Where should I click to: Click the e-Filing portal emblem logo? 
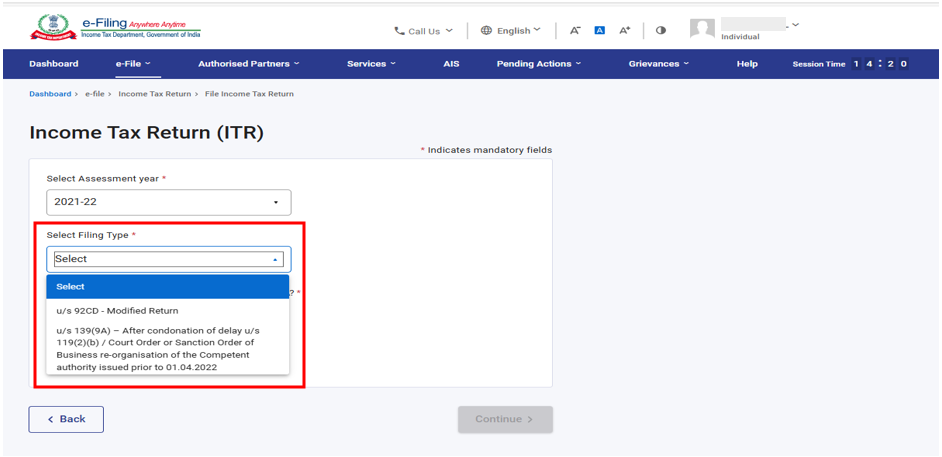pyautogui.click(x=53, y=28)
